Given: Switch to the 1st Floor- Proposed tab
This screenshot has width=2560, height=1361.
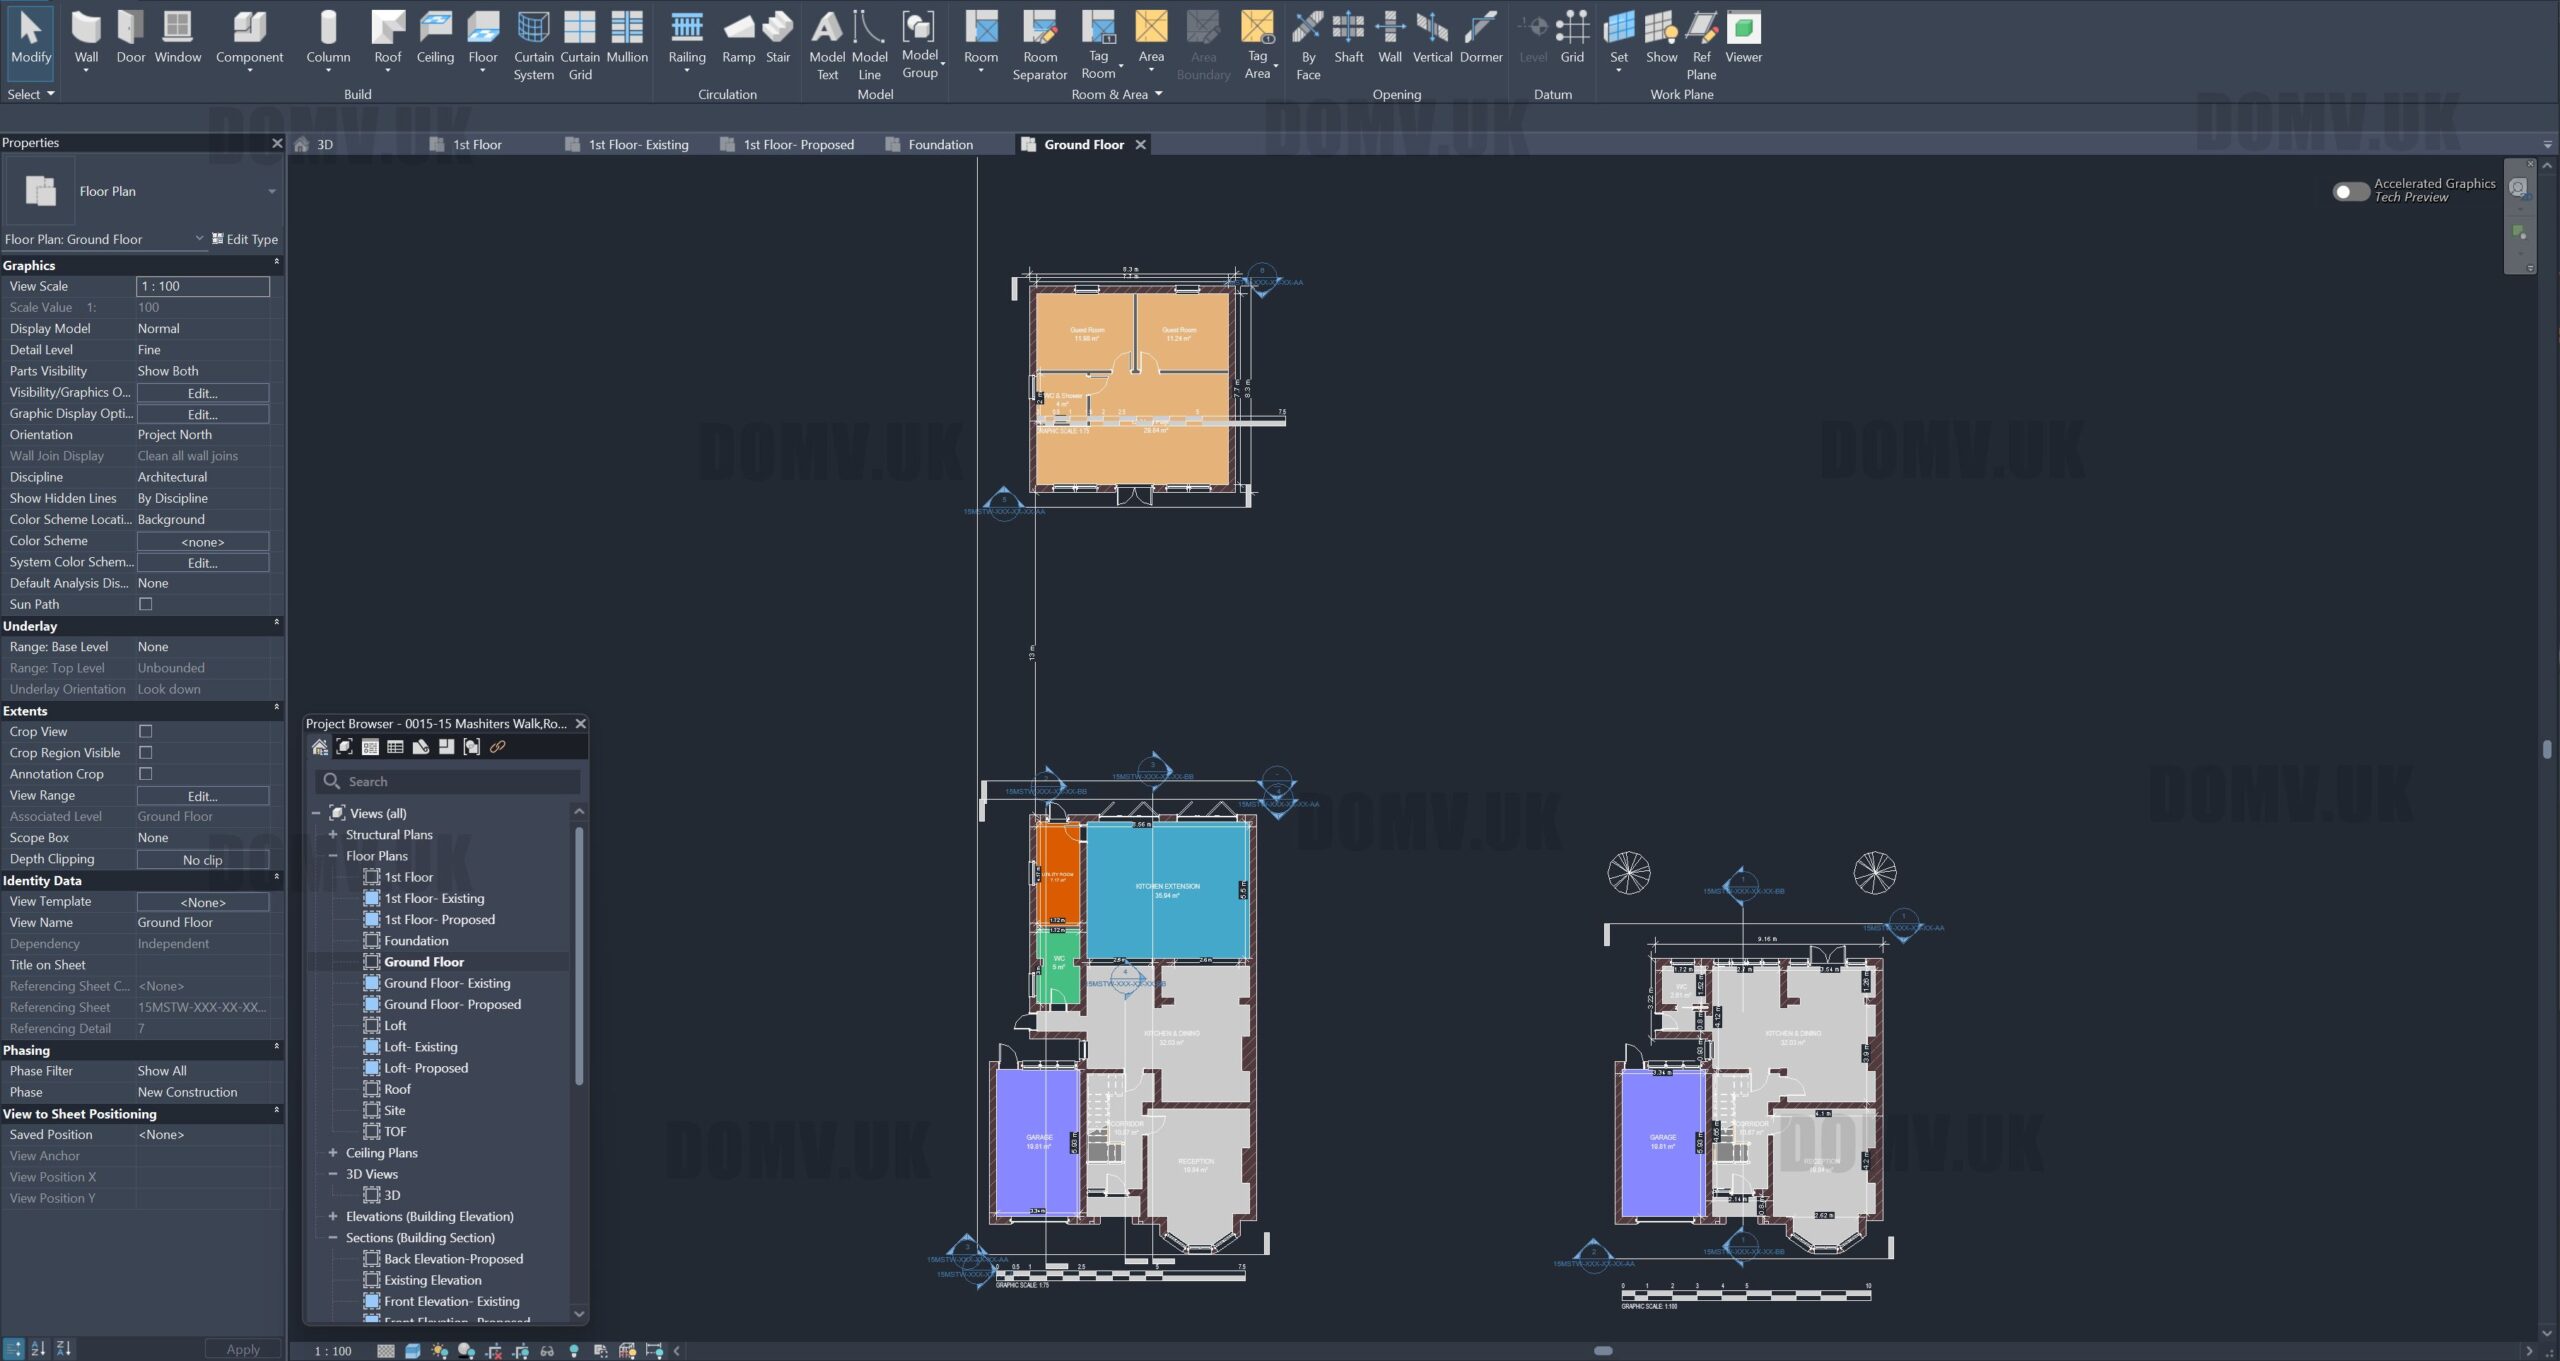Looking at the screenshot, I should 797,145.
